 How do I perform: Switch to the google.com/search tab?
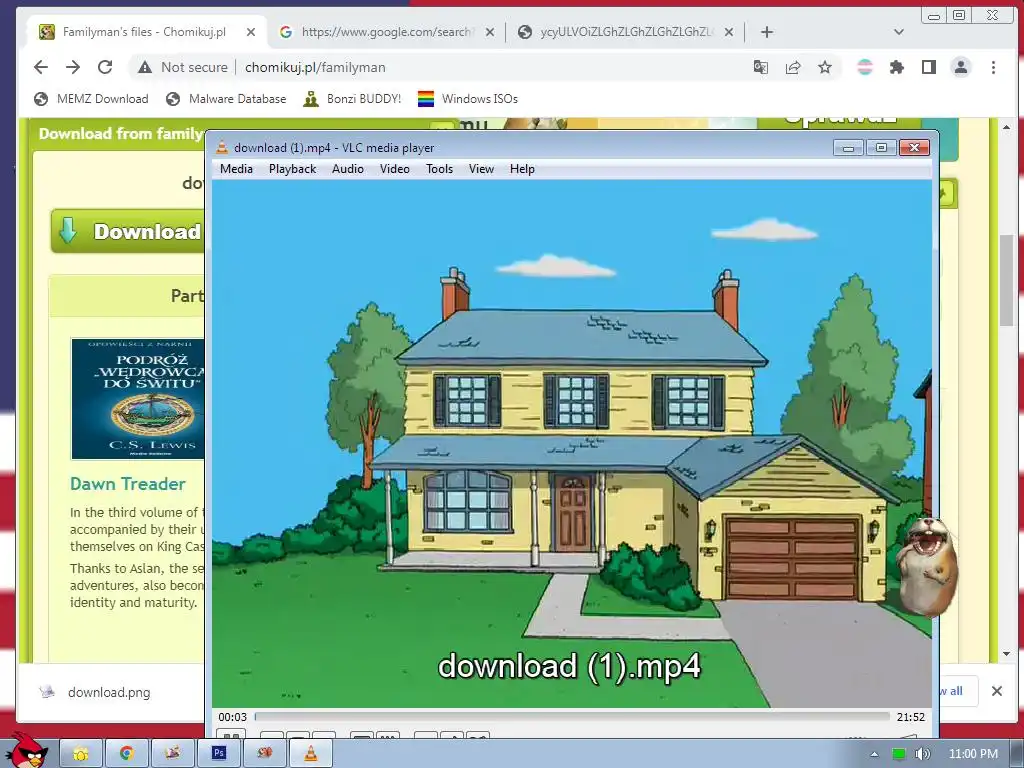point(385,32)
